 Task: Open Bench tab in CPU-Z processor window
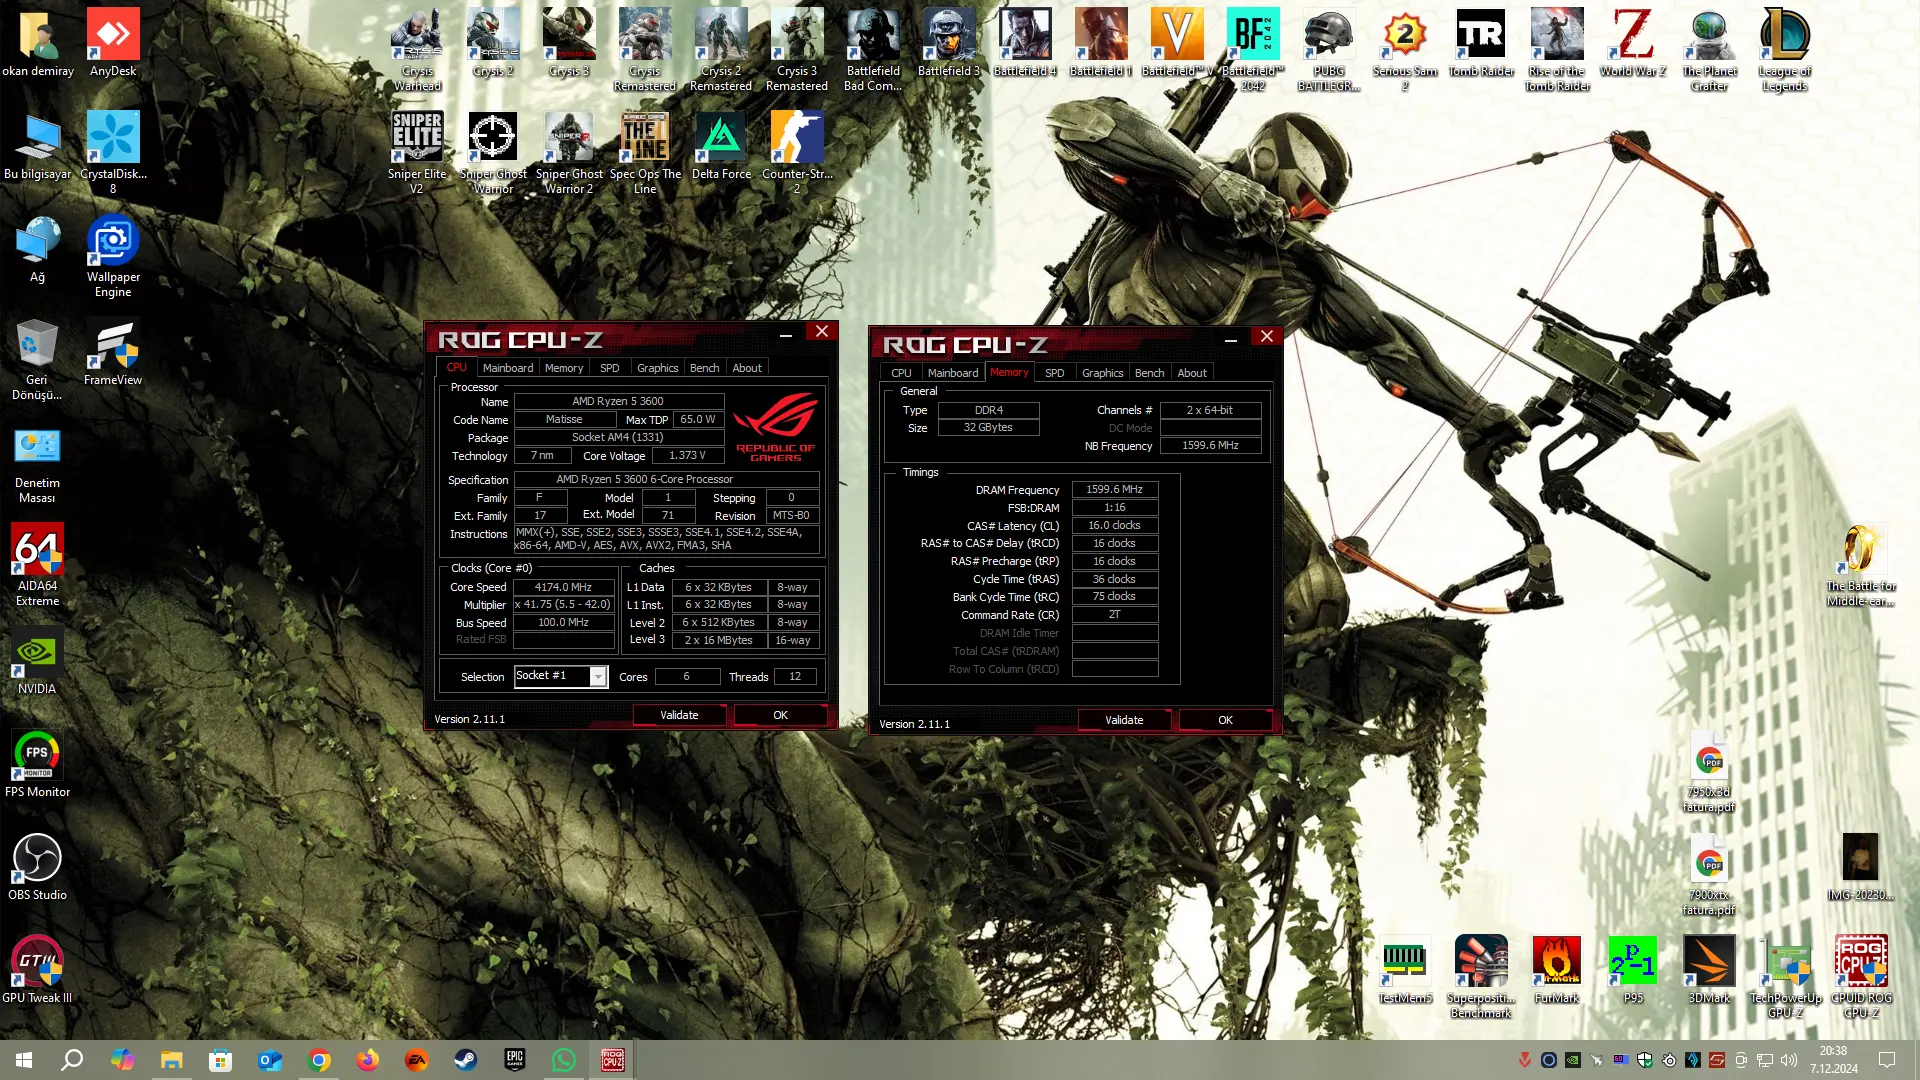[705, 368]
